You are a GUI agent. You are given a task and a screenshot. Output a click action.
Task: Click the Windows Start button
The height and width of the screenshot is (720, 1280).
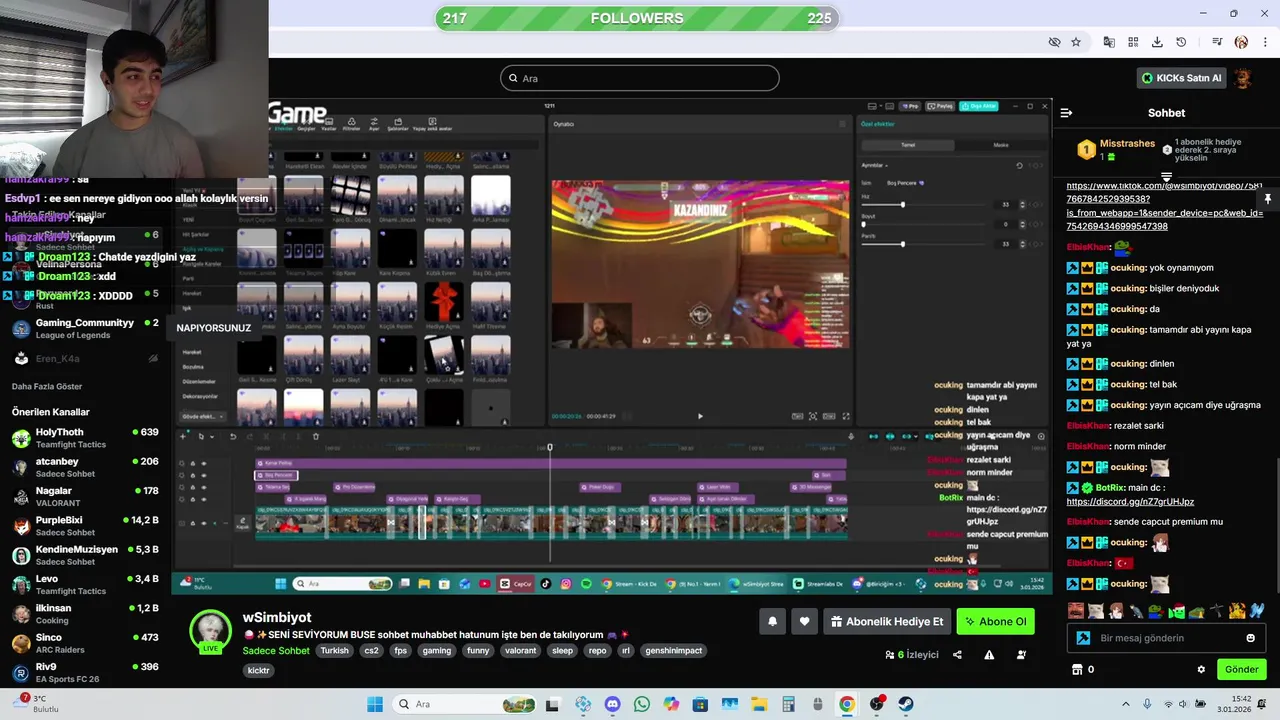point(375,704)
